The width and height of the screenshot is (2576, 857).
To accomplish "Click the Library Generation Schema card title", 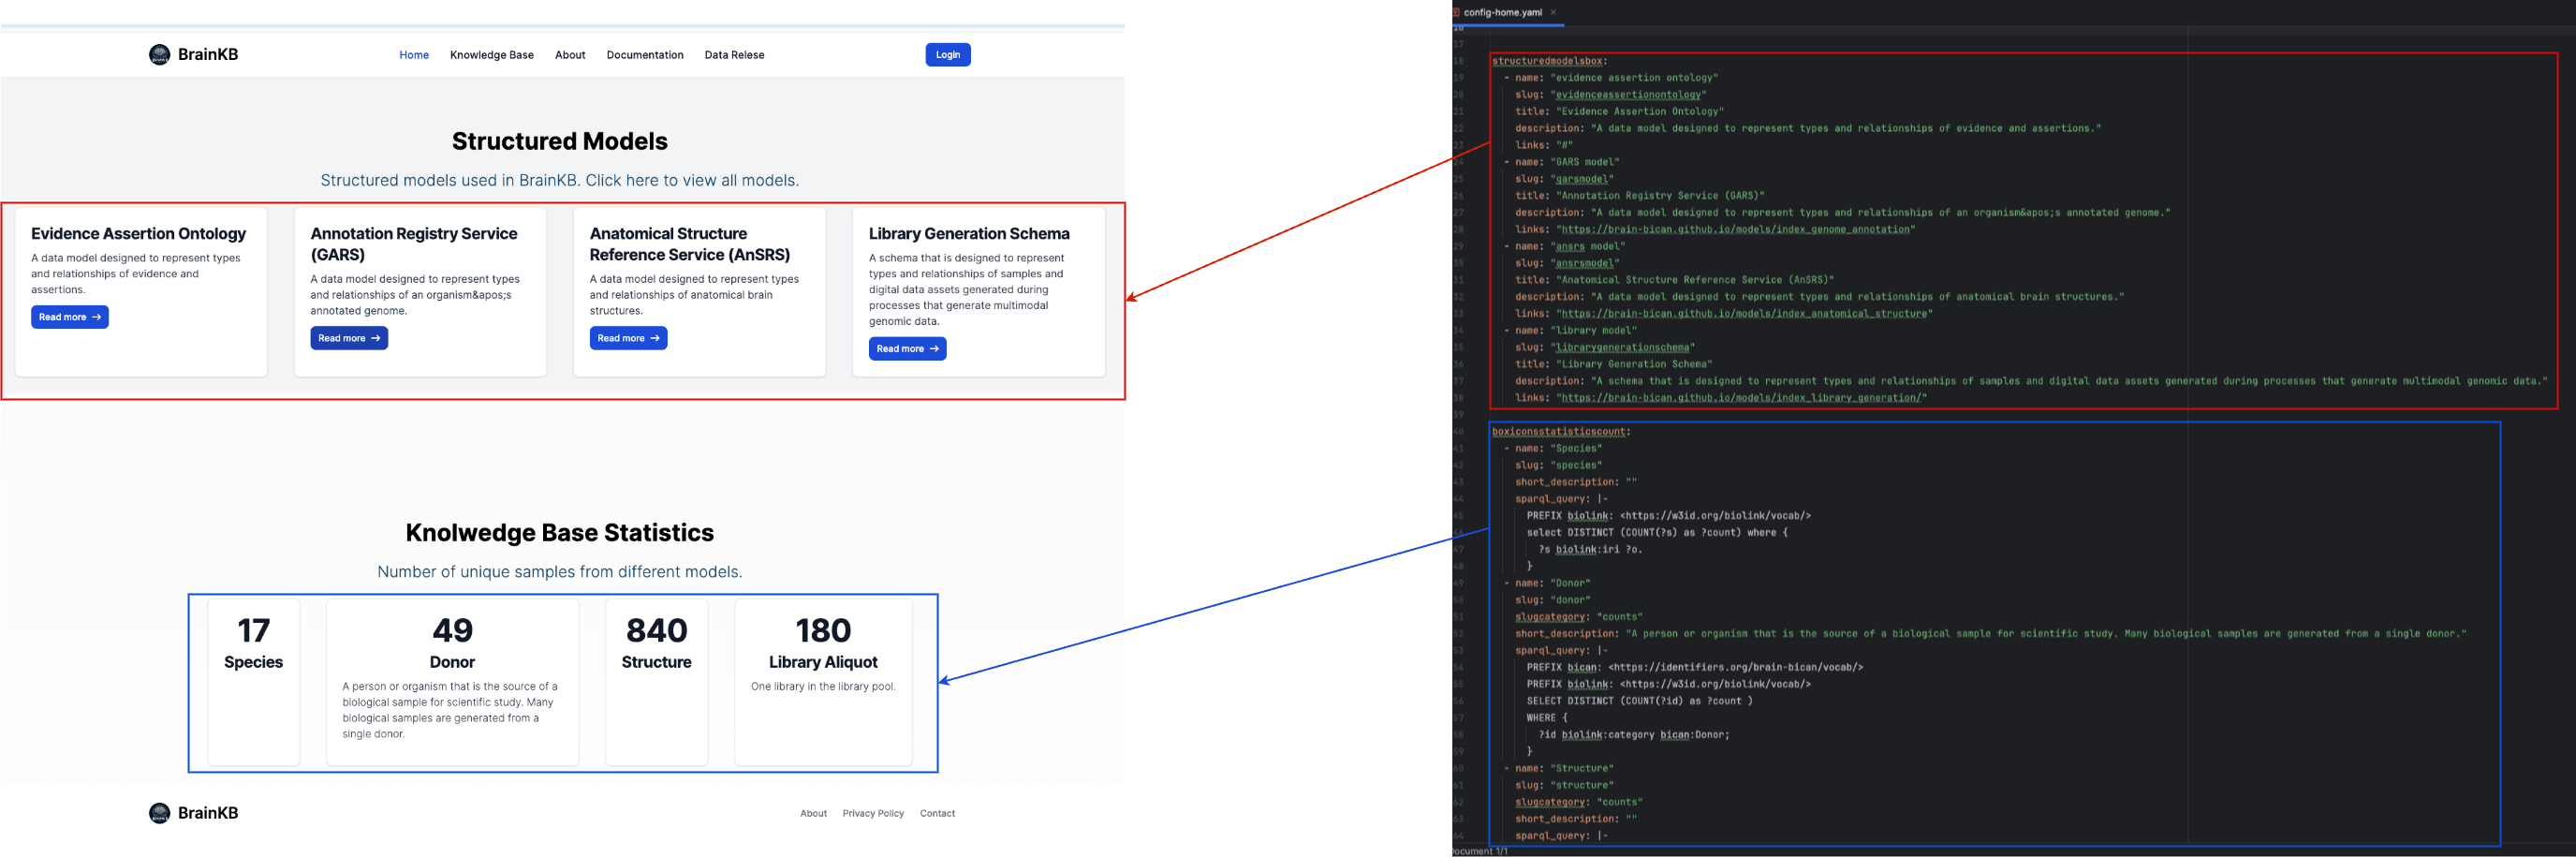I will pos(969,234).
